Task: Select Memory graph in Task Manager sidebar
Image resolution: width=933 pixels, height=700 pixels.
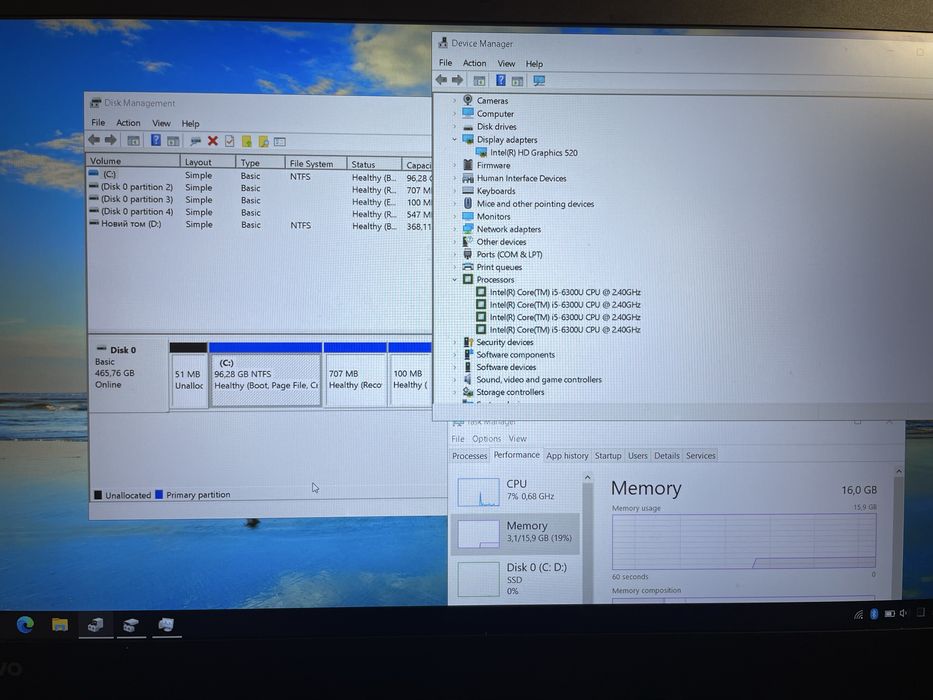Action: (515, 534)
